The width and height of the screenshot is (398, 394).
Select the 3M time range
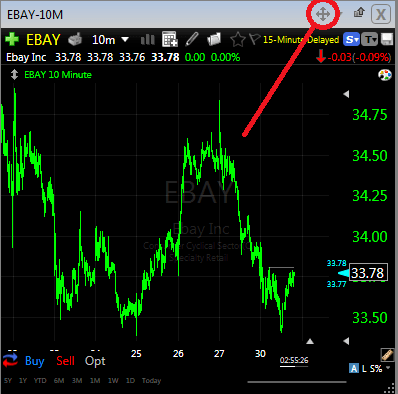[x=77, y=381]
